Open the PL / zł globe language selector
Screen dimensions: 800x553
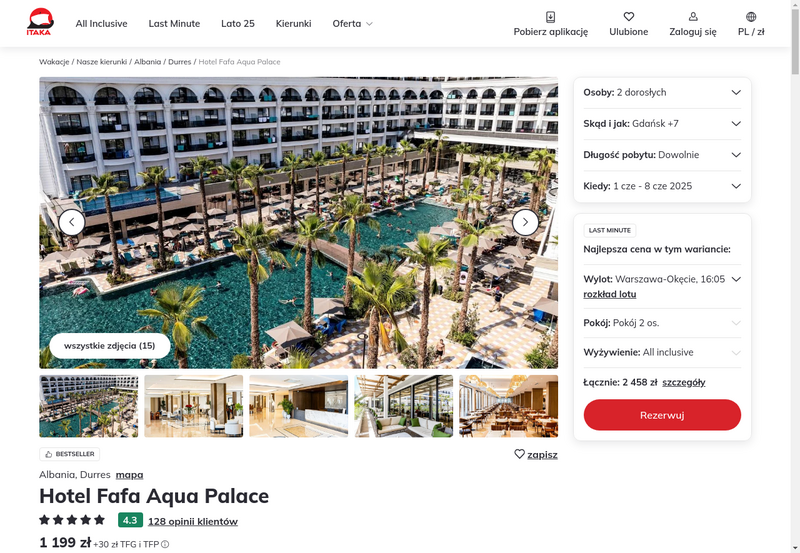click(751, 17)
